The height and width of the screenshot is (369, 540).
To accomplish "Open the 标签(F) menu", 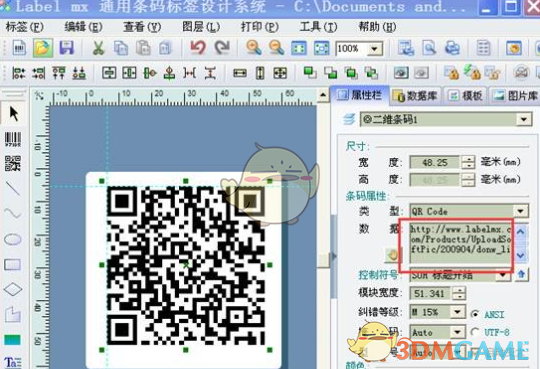I will [24, 27].
